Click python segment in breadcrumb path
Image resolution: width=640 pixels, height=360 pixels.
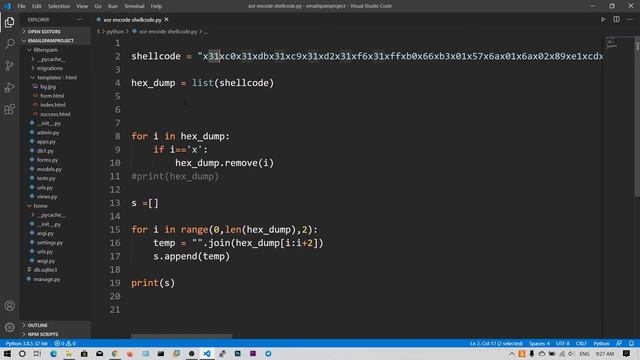tap(115, 31)
